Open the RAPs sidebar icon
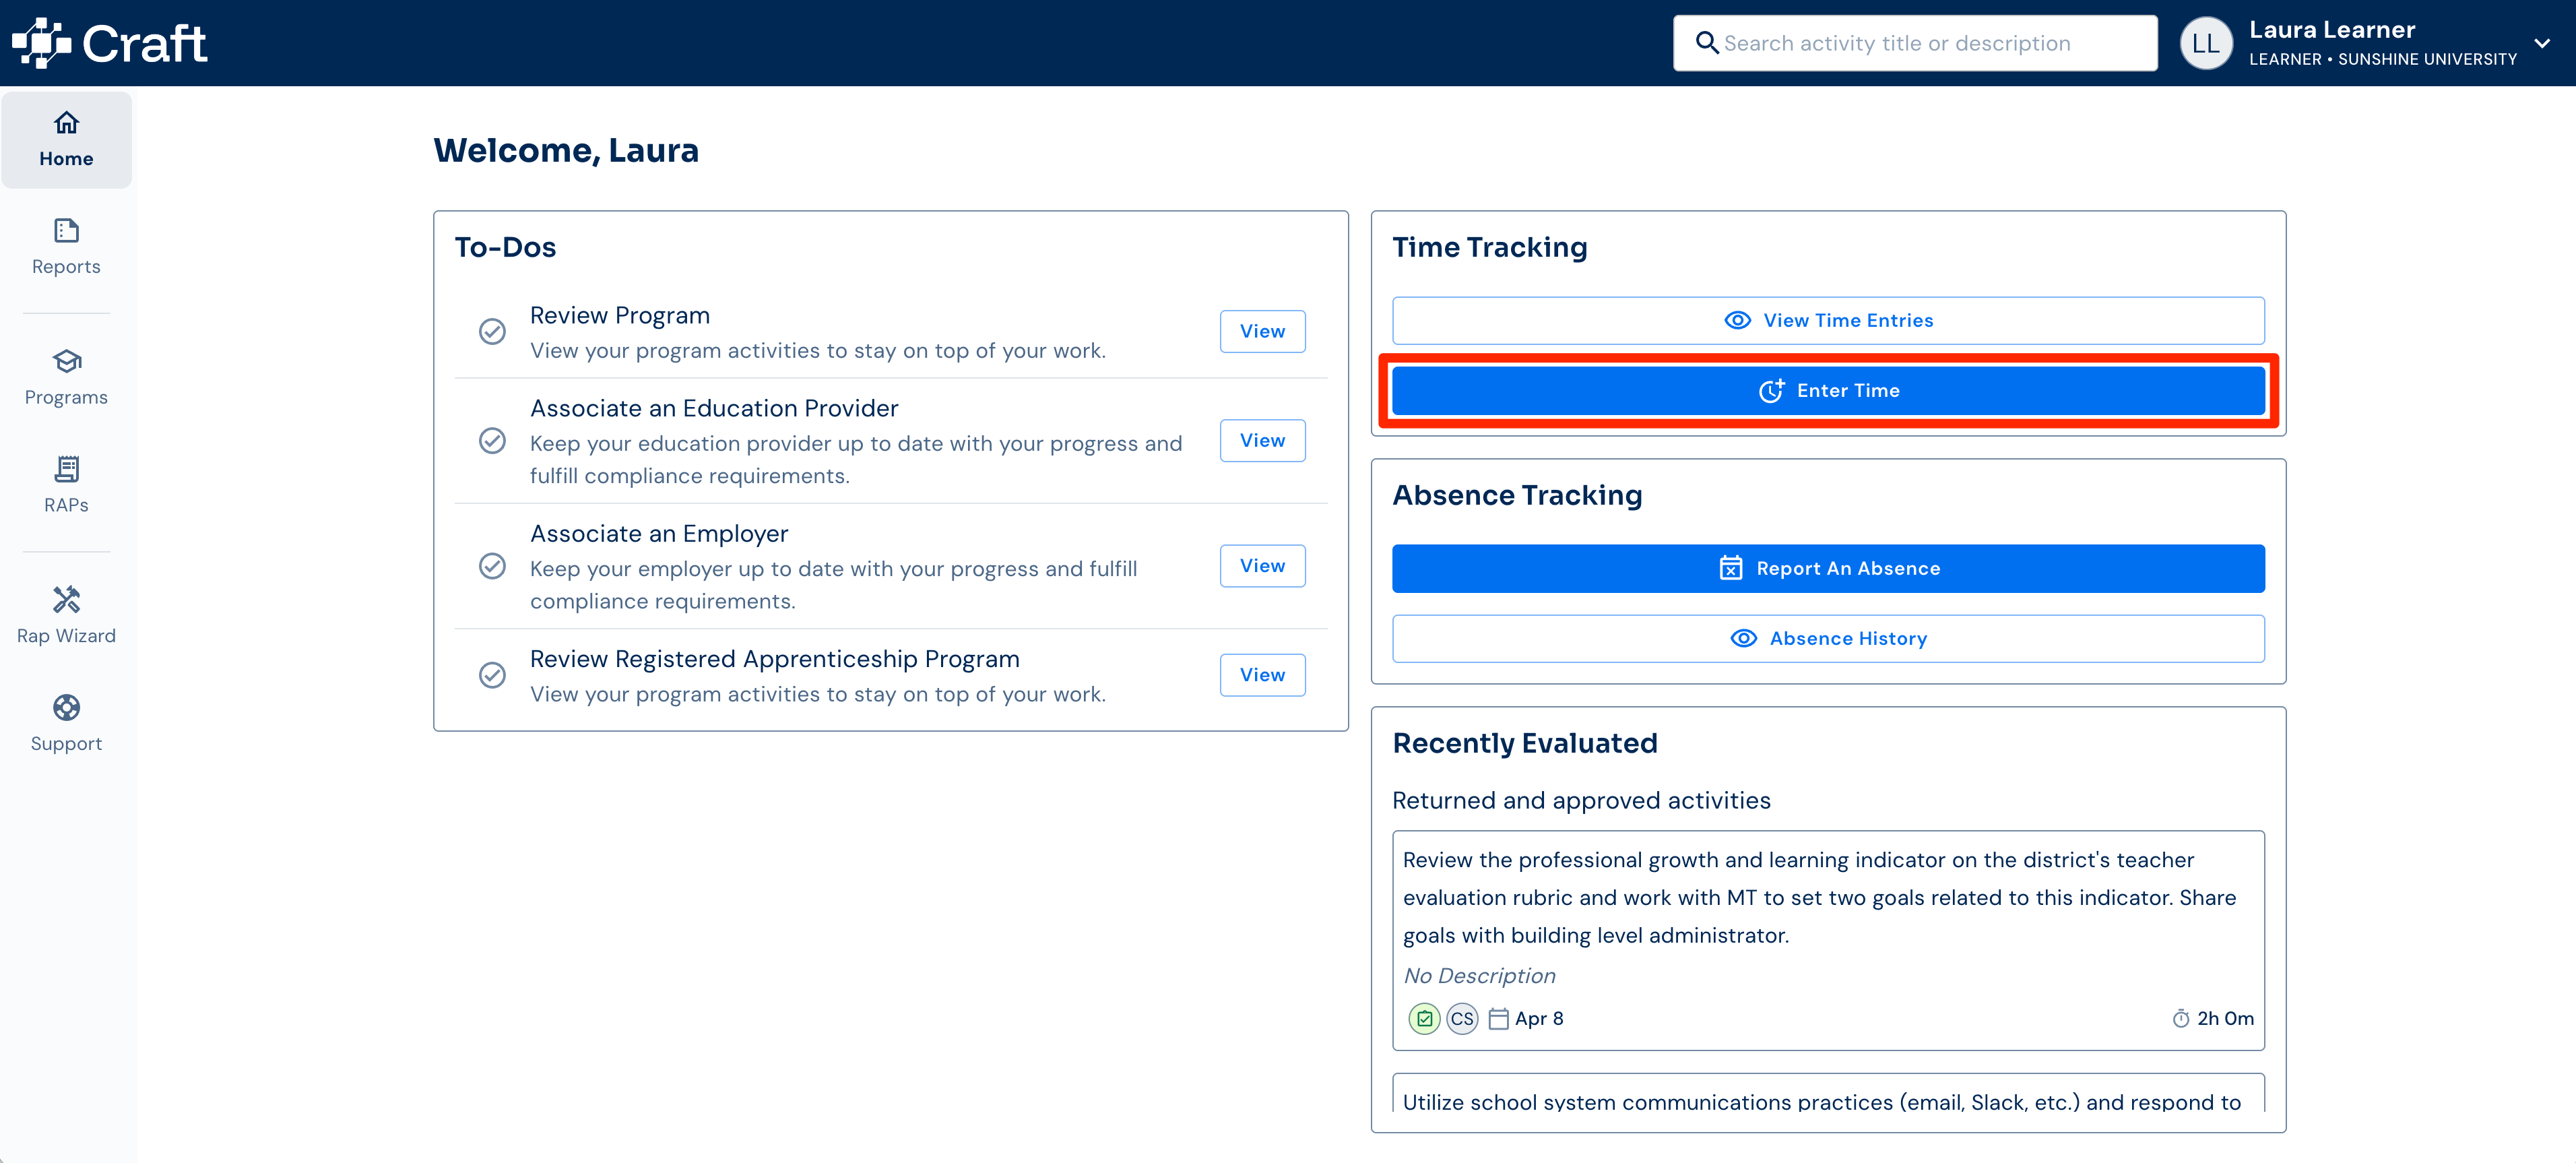 click(66, 469)
